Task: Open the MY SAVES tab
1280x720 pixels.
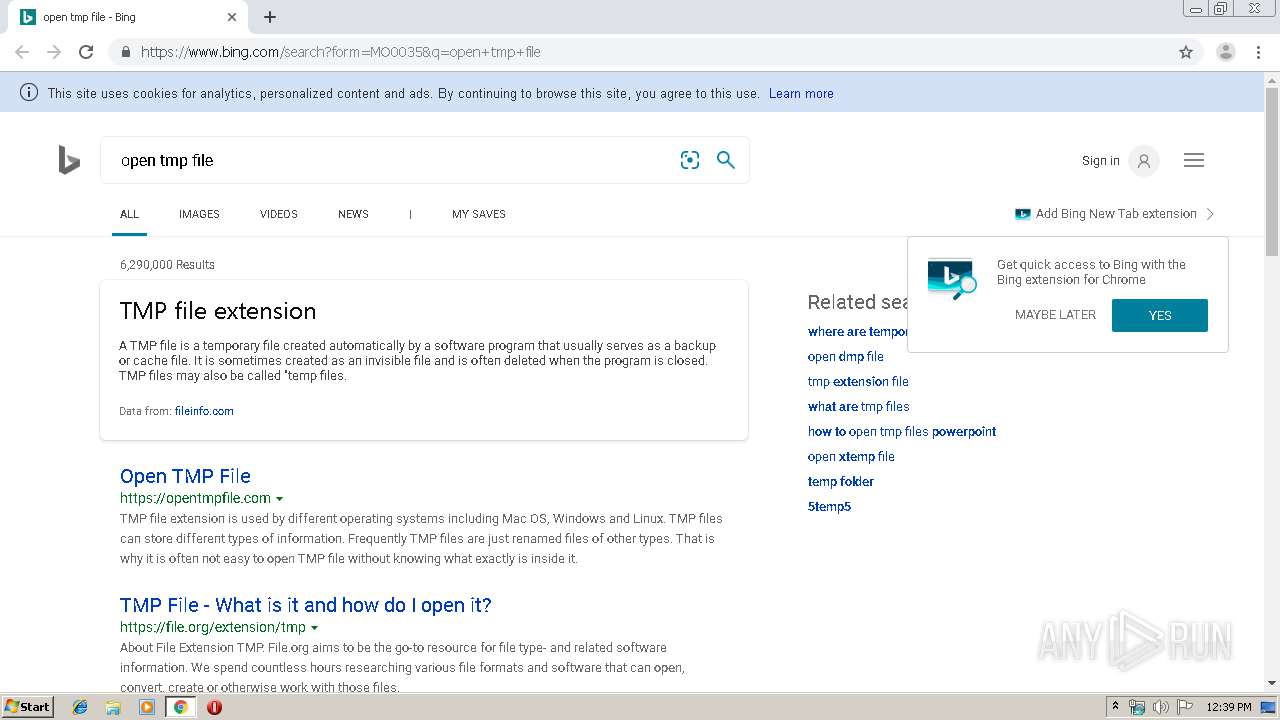Action: pyautogui.click(x=479, y=214)
